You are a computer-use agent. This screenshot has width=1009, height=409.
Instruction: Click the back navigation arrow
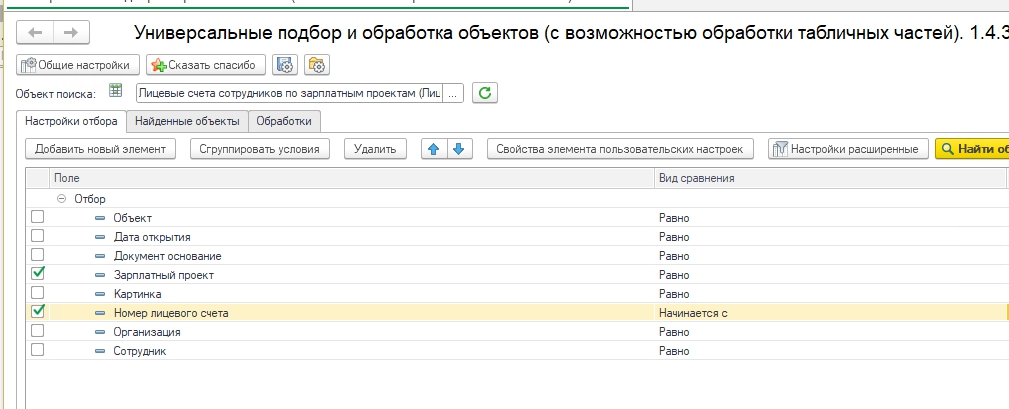pos(36,33)
